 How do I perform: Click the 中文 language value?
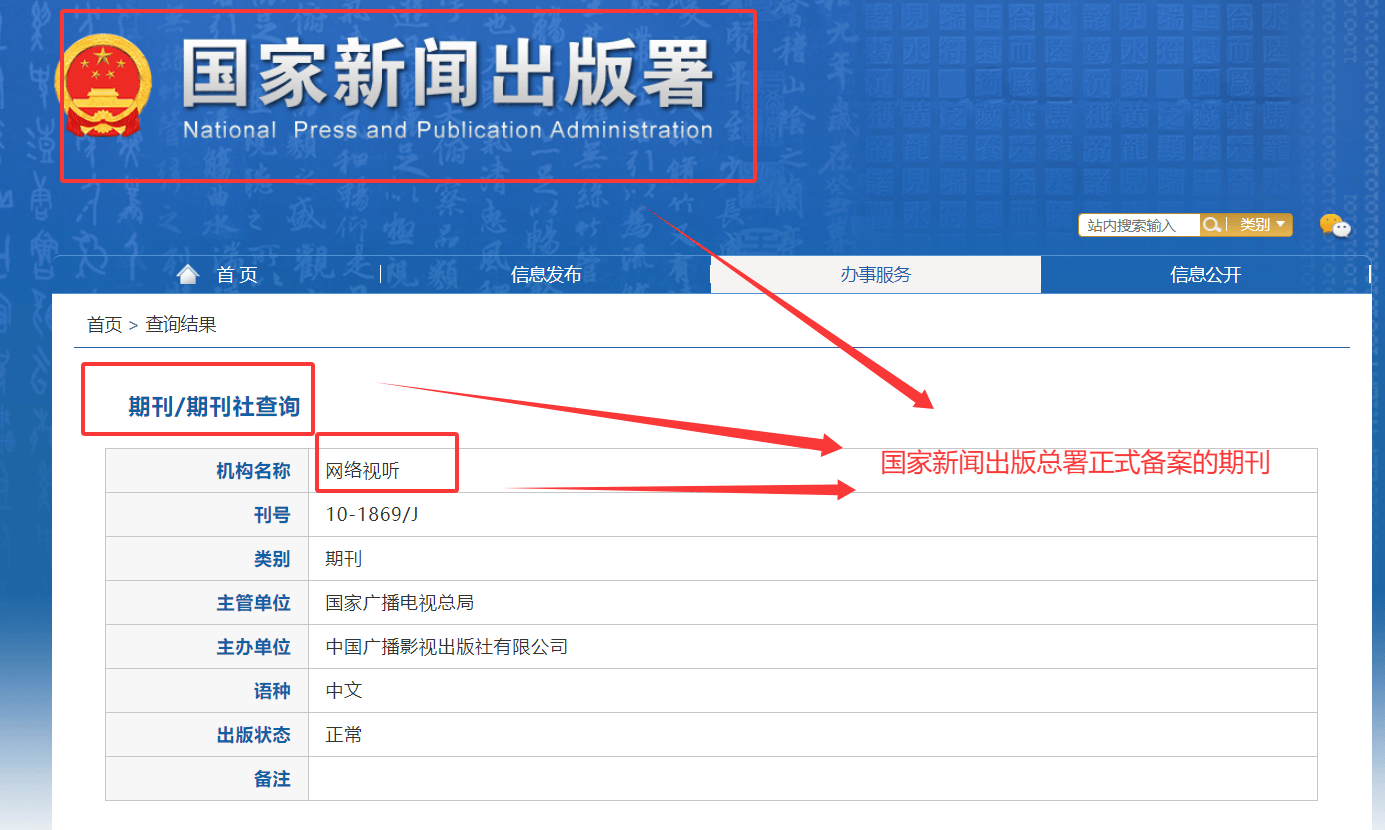coord(344,691)
